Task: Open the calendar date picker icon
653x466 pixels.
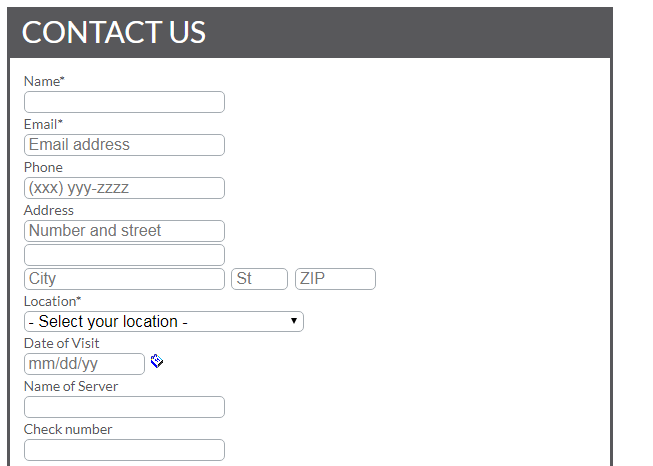Action: 157,361
